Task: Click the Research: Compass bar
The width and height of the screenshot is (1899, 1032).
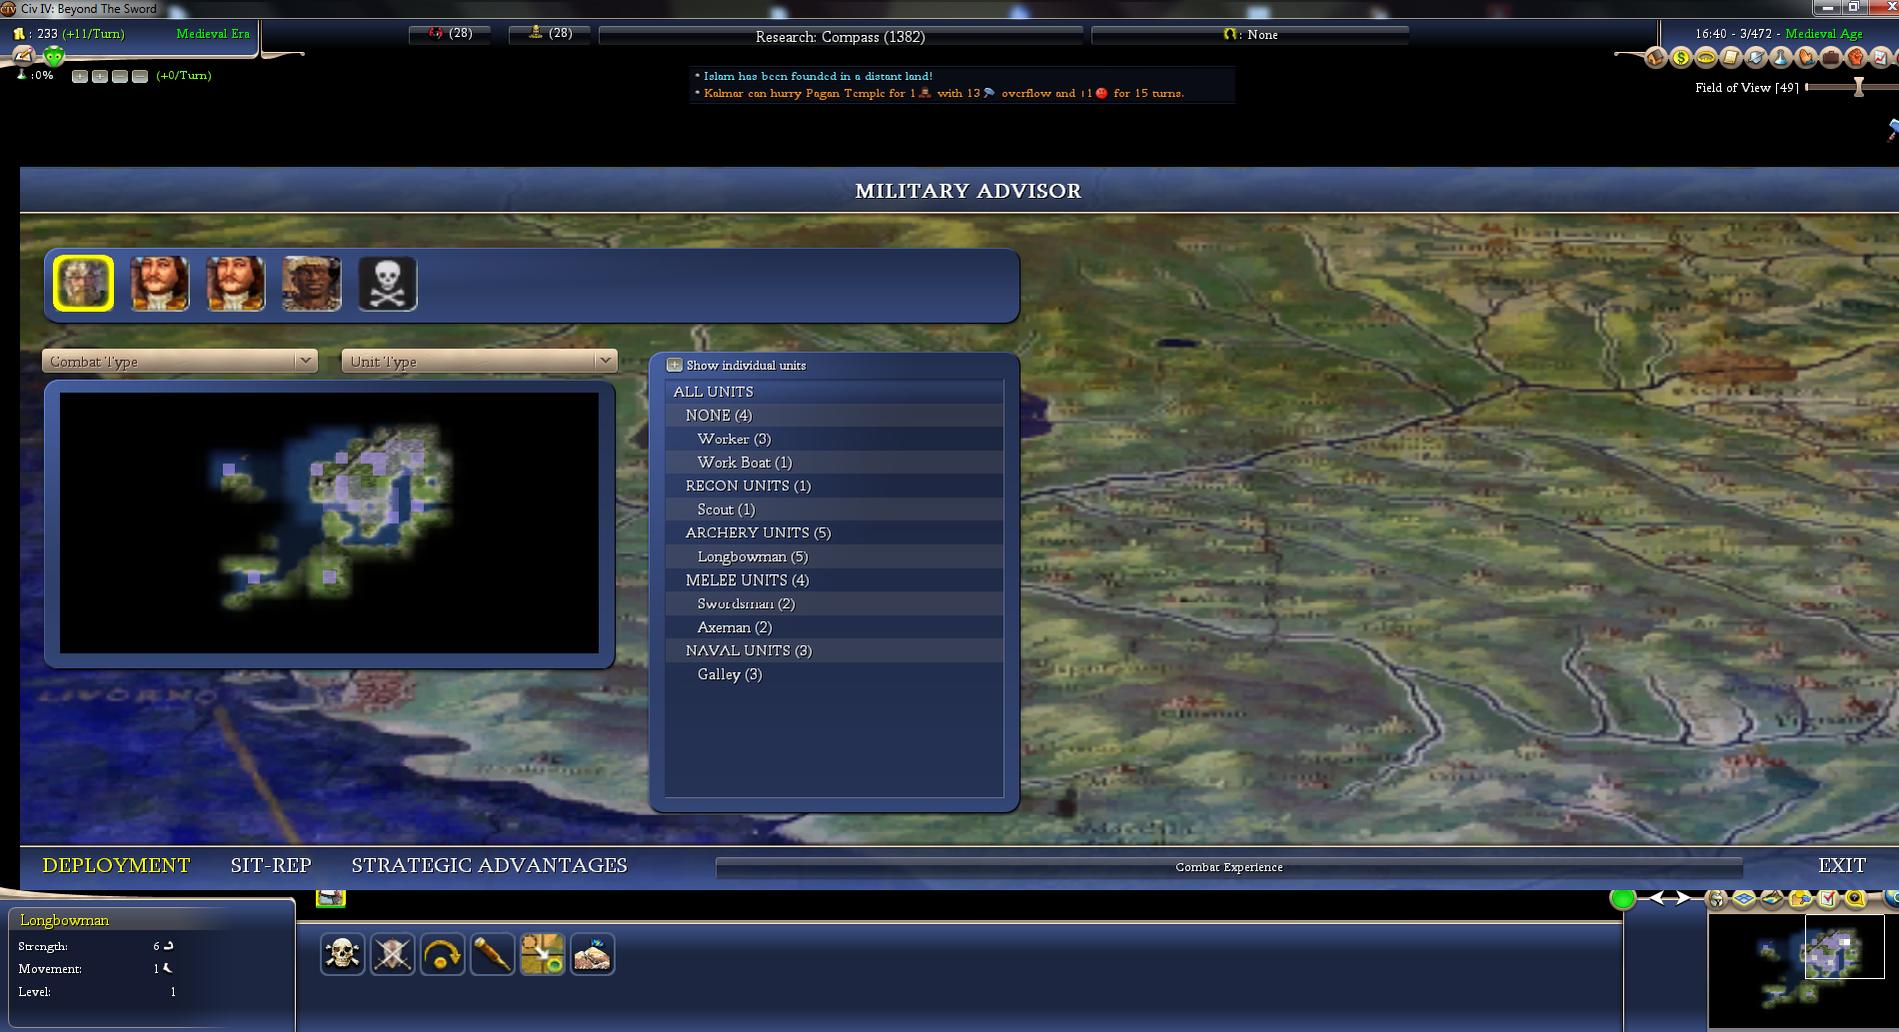Action: pos(840,36)
